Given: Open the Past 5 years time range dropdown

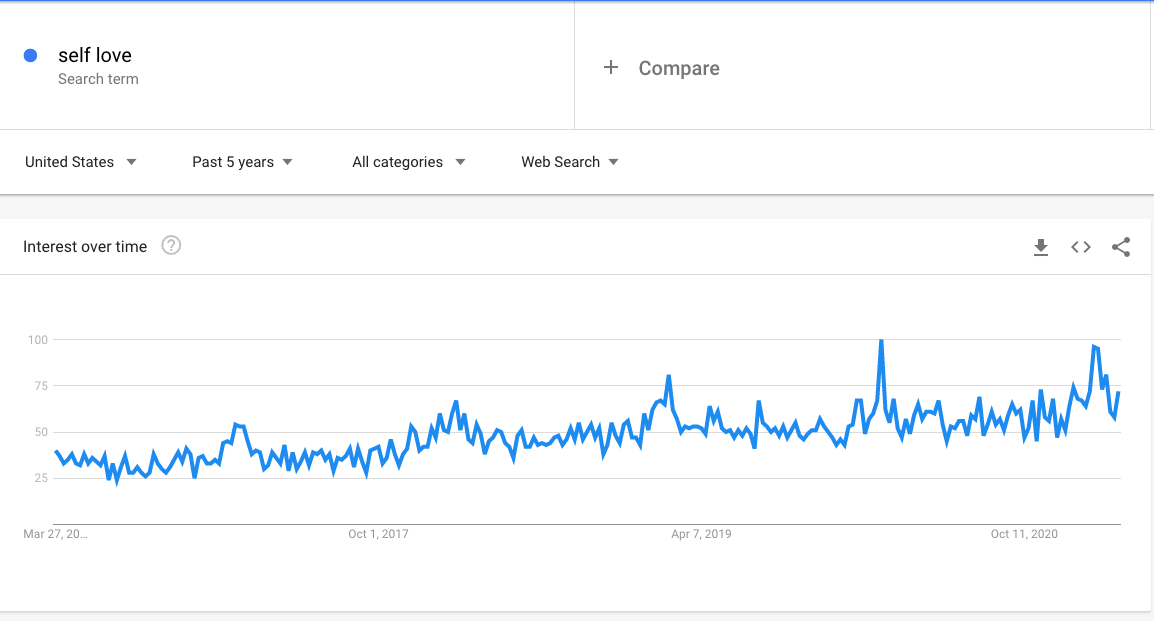Looking at the screenshot, I should (242, 162).
